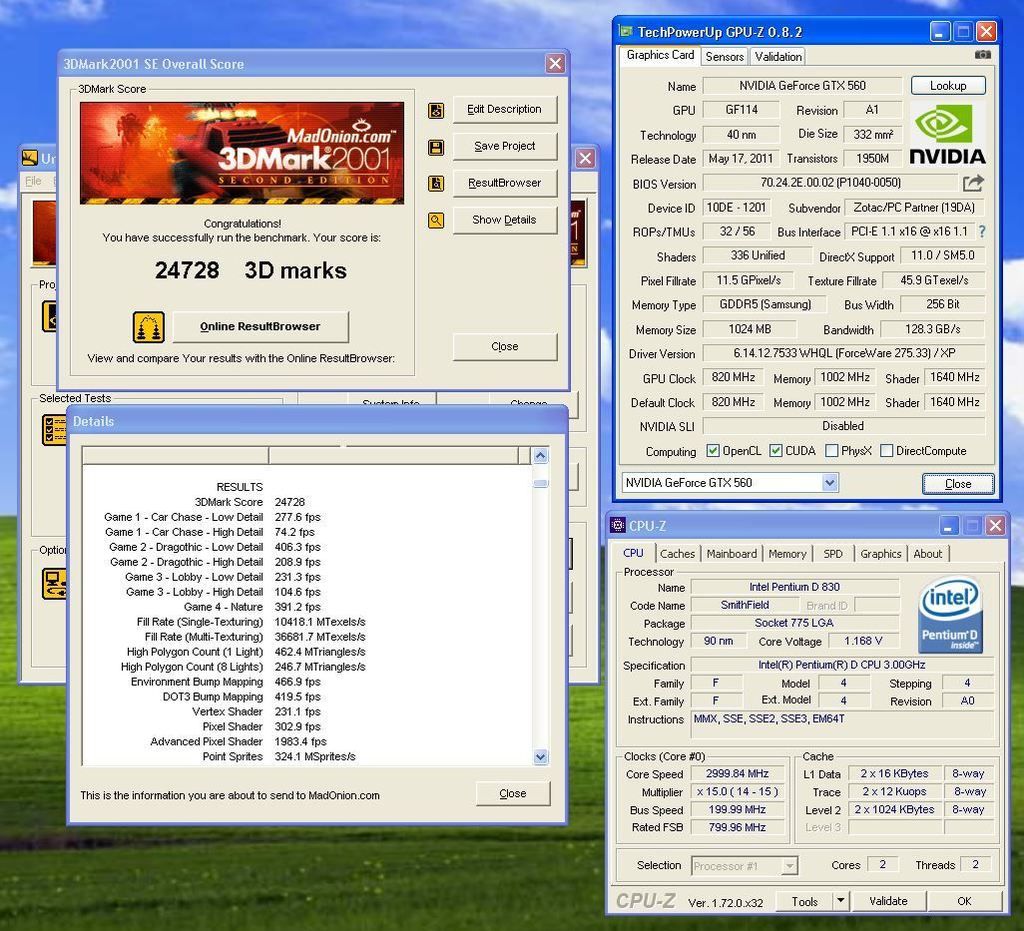
Task: Open the Processor #1 selection dropdown
Action: 790,866
